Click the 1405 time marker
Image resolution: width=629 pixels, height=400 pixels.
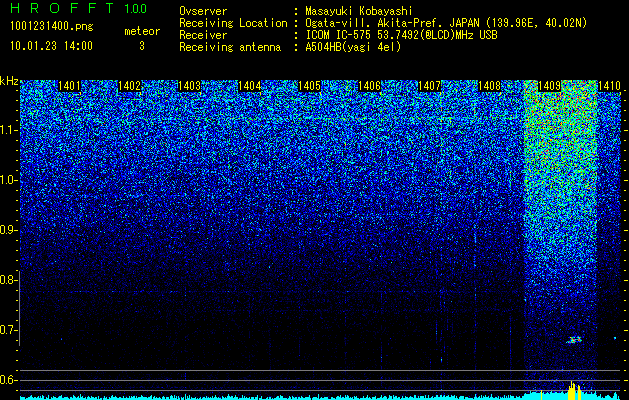click(x=309, y=86)
